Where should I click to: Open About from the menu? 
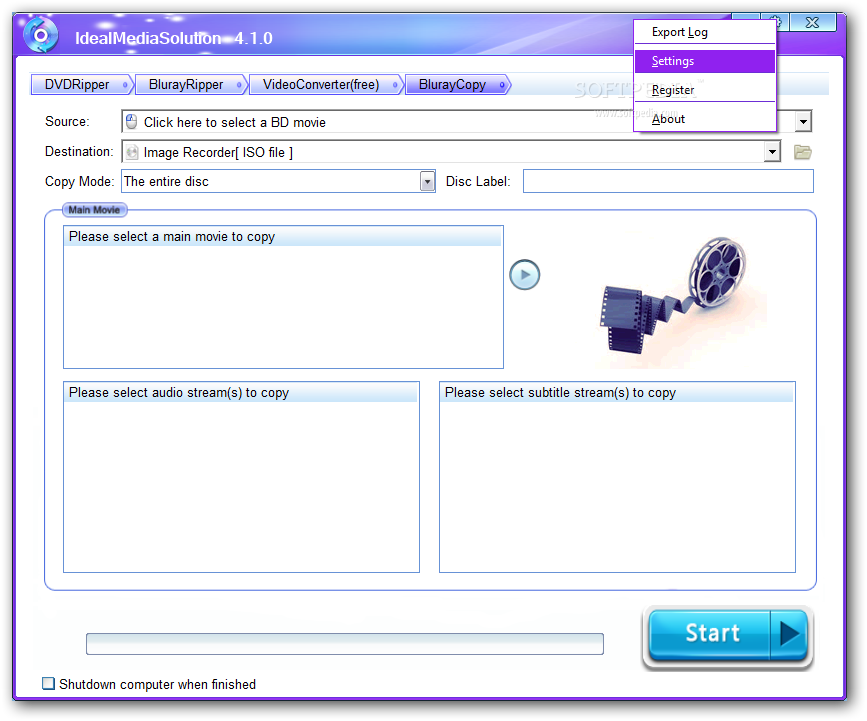coord(705,119)
